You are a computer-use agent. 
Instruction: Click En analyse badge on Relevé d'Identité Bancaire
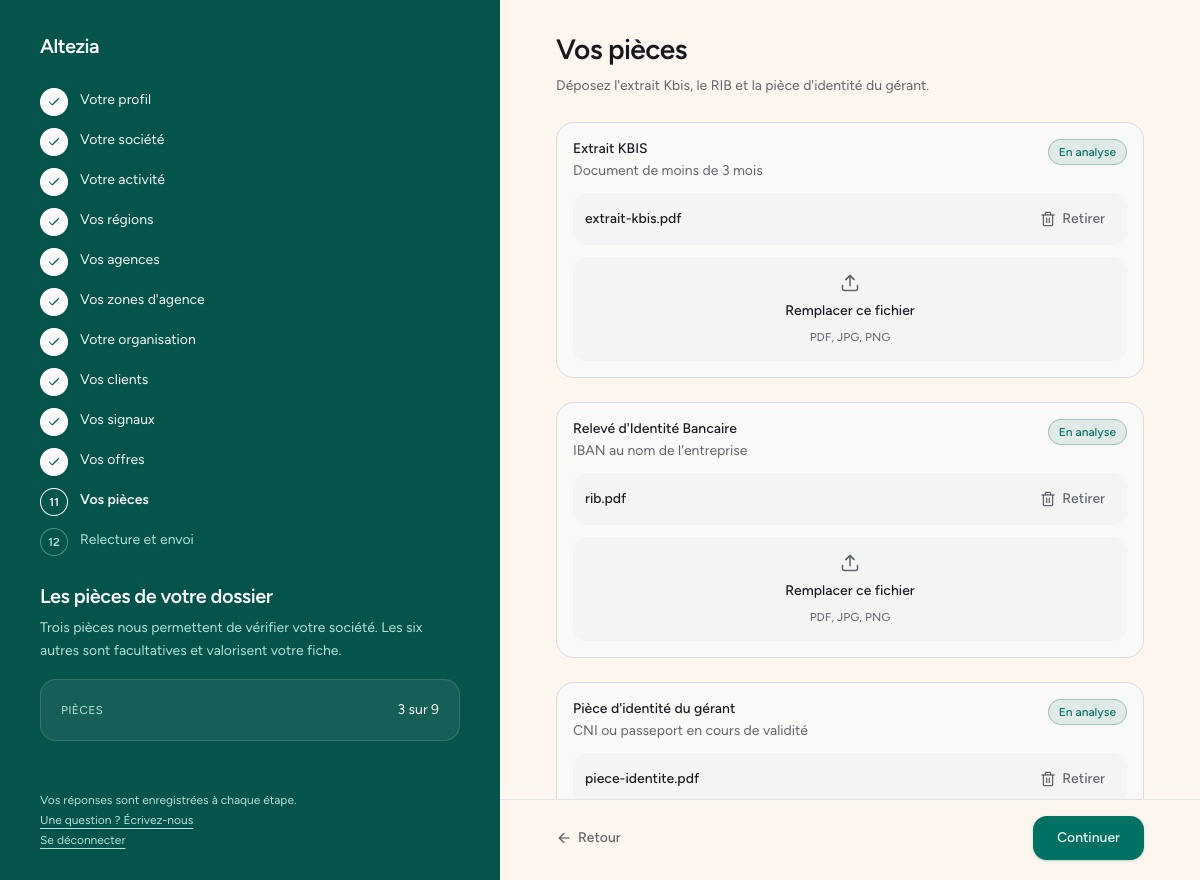pos(1087,432)
